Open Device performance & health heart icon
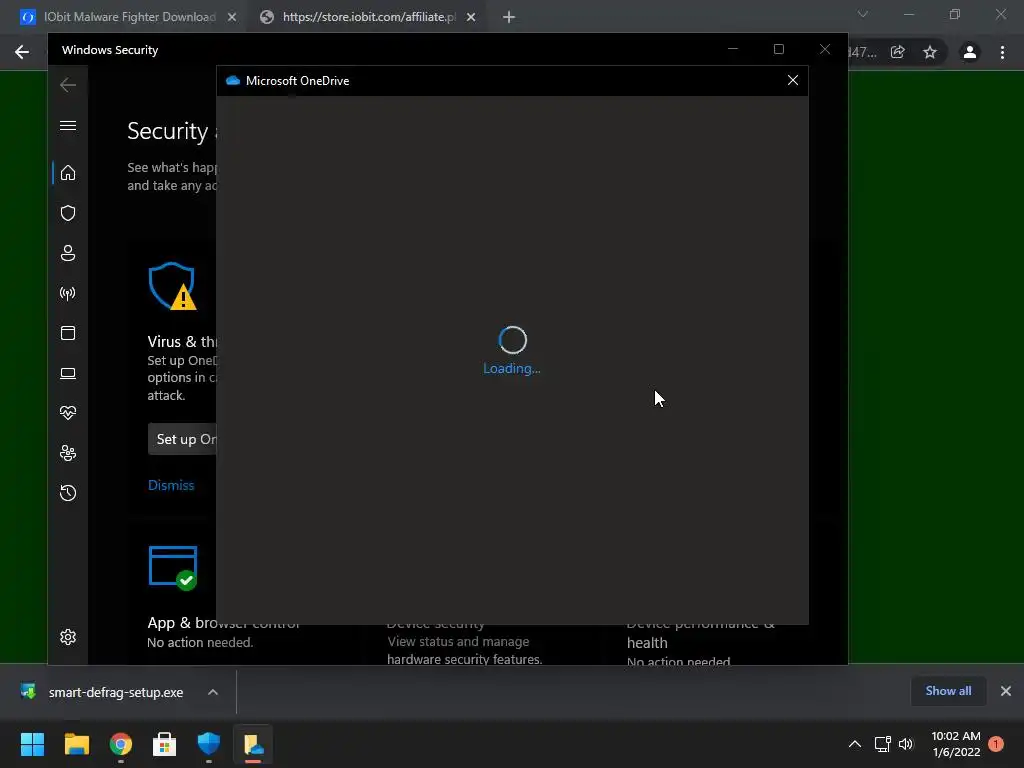The width and height of the screenshot is (1024, 768). pos(68,413)
